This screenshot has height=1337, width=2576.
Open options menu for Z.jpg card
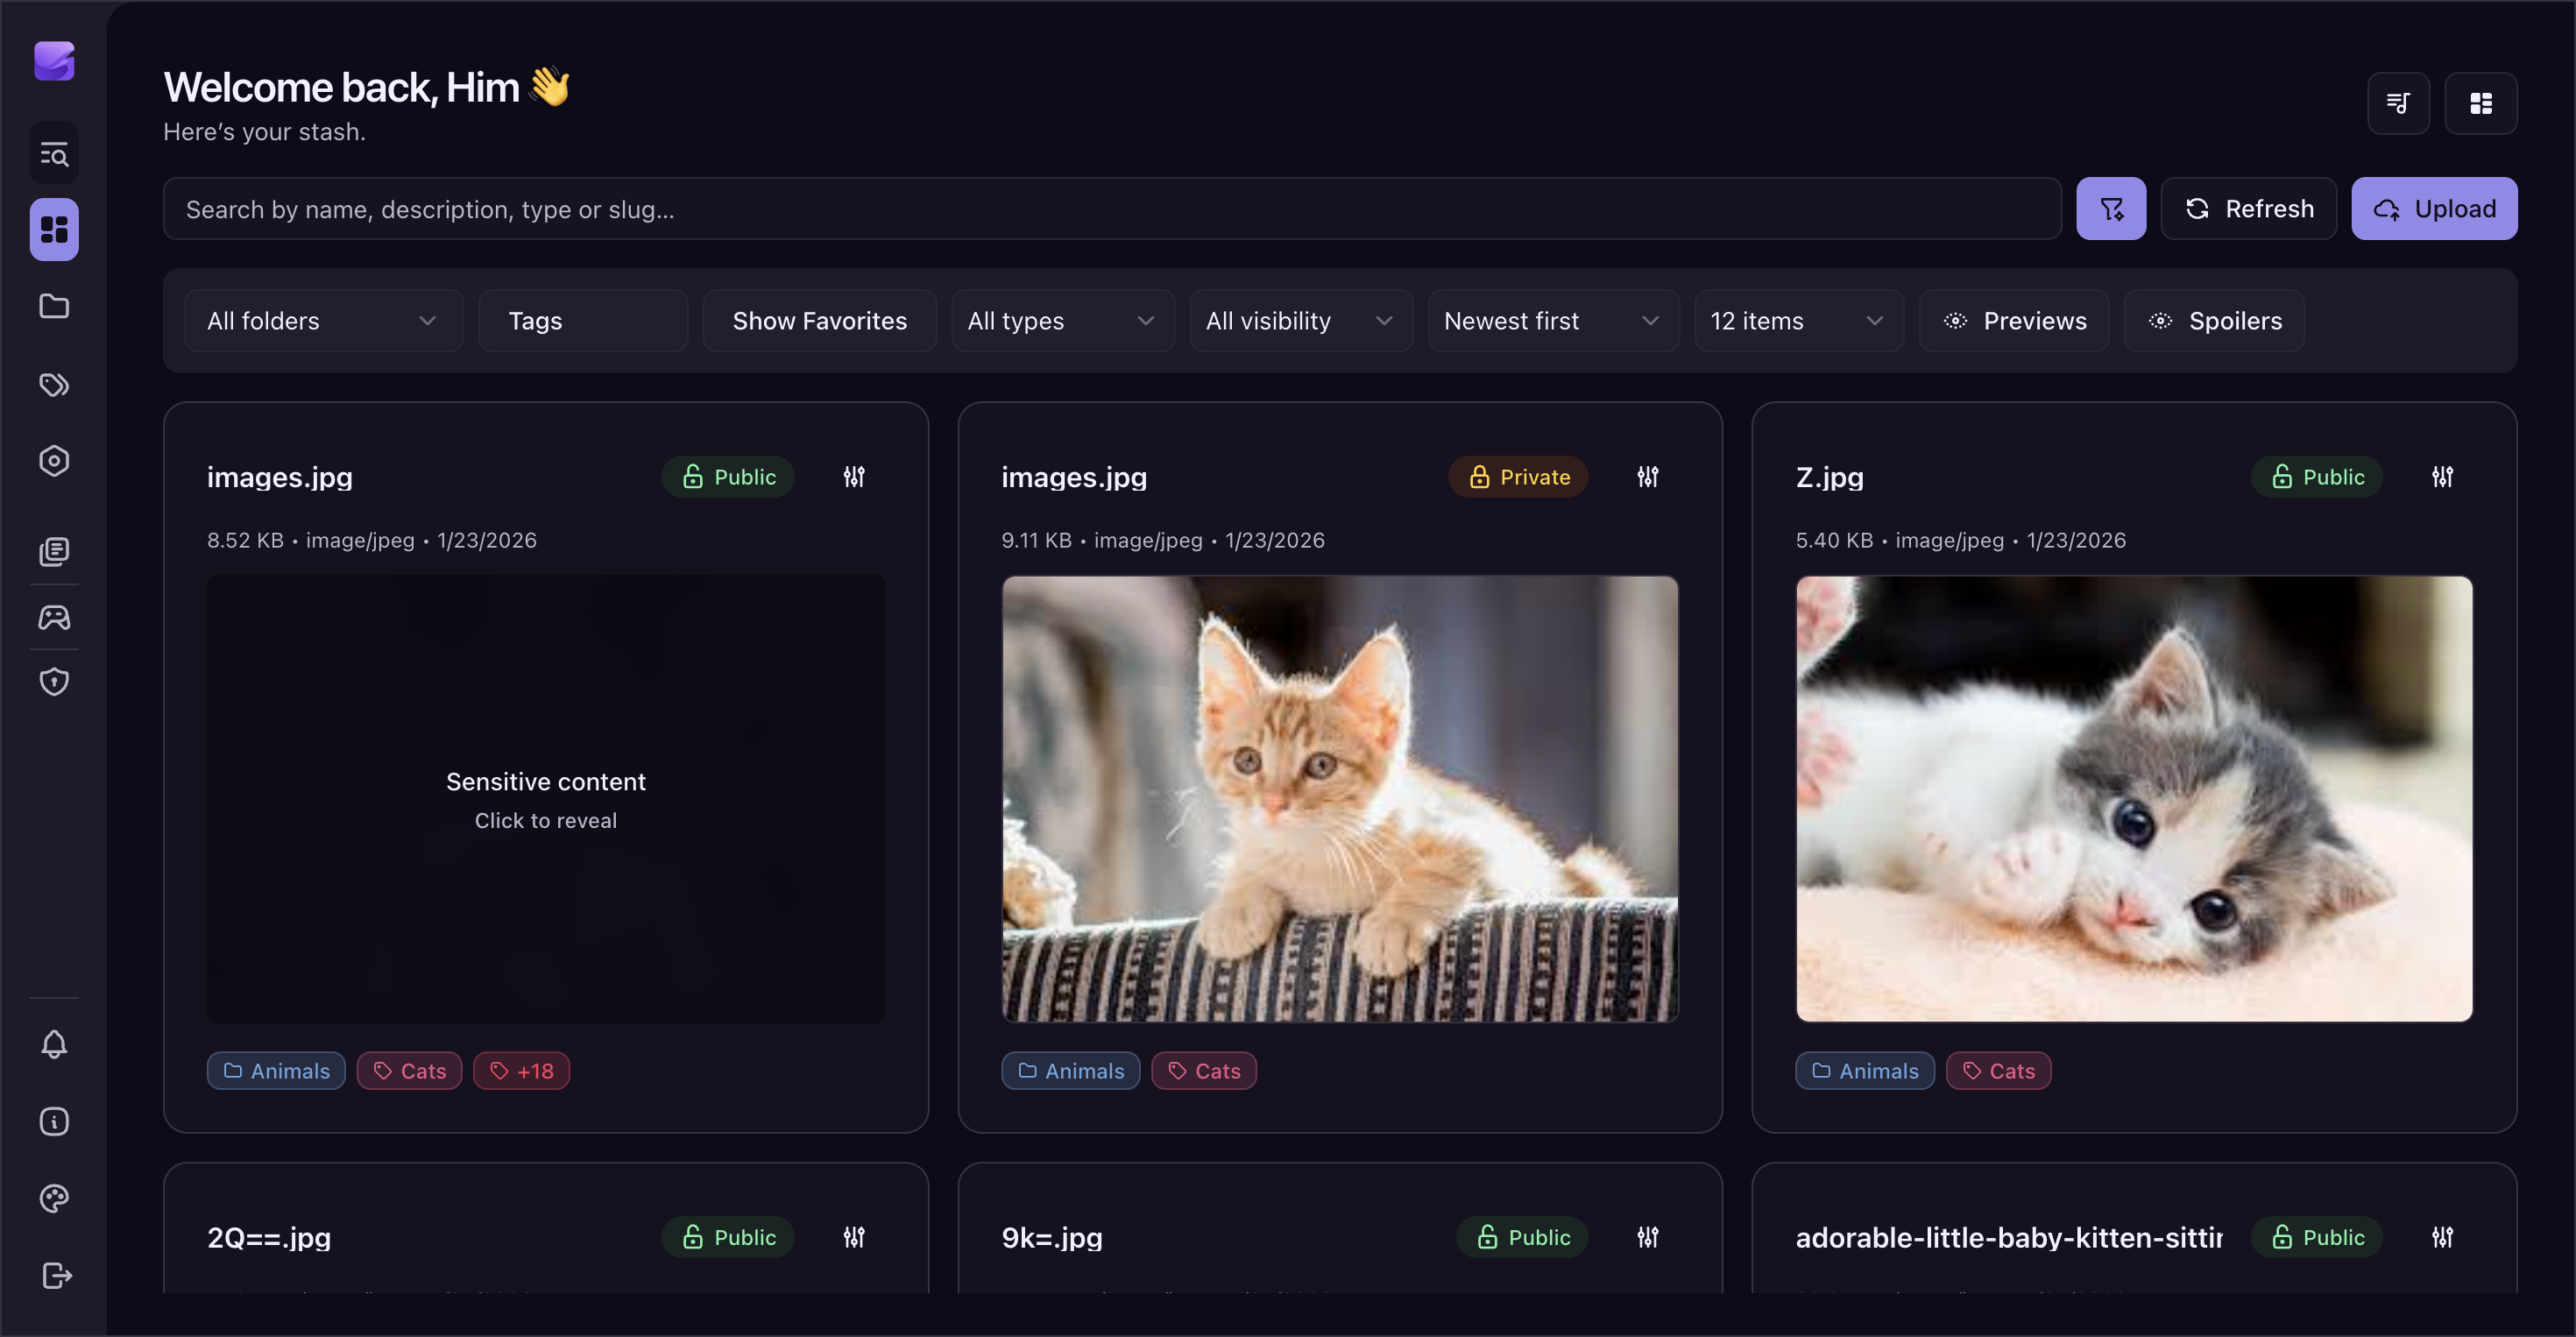point(2442,477)
